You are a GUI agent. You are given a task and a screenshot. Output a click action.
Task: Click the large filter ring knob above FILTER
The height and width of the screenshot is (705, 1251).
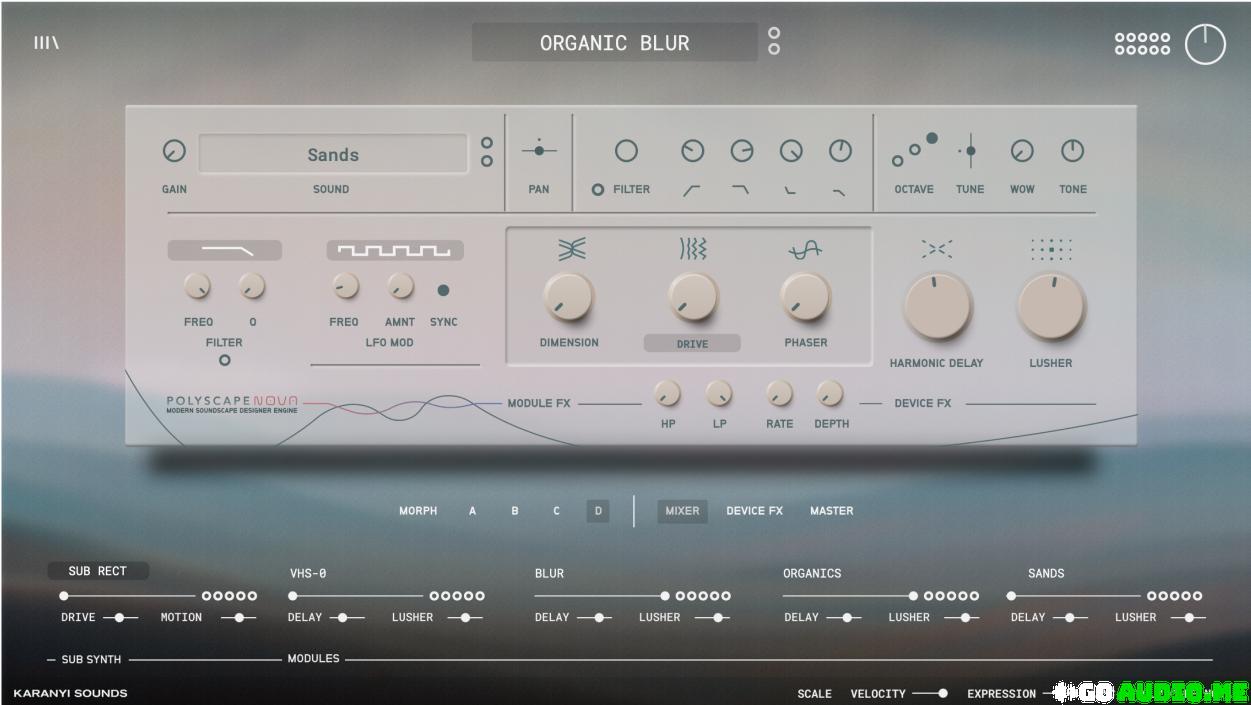click(x=626, y=151)
